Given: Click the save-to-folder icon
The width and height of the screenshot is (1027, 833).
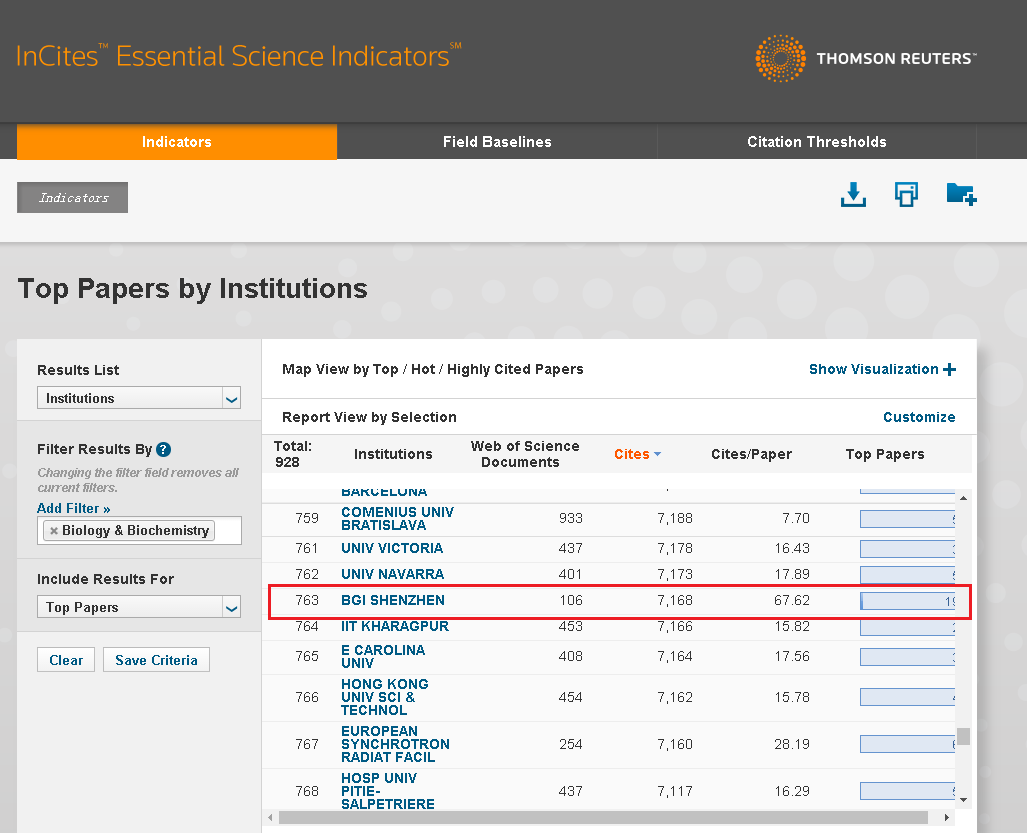Looking at the screenshot, I should pyautogui.click(x=962, y=194).
